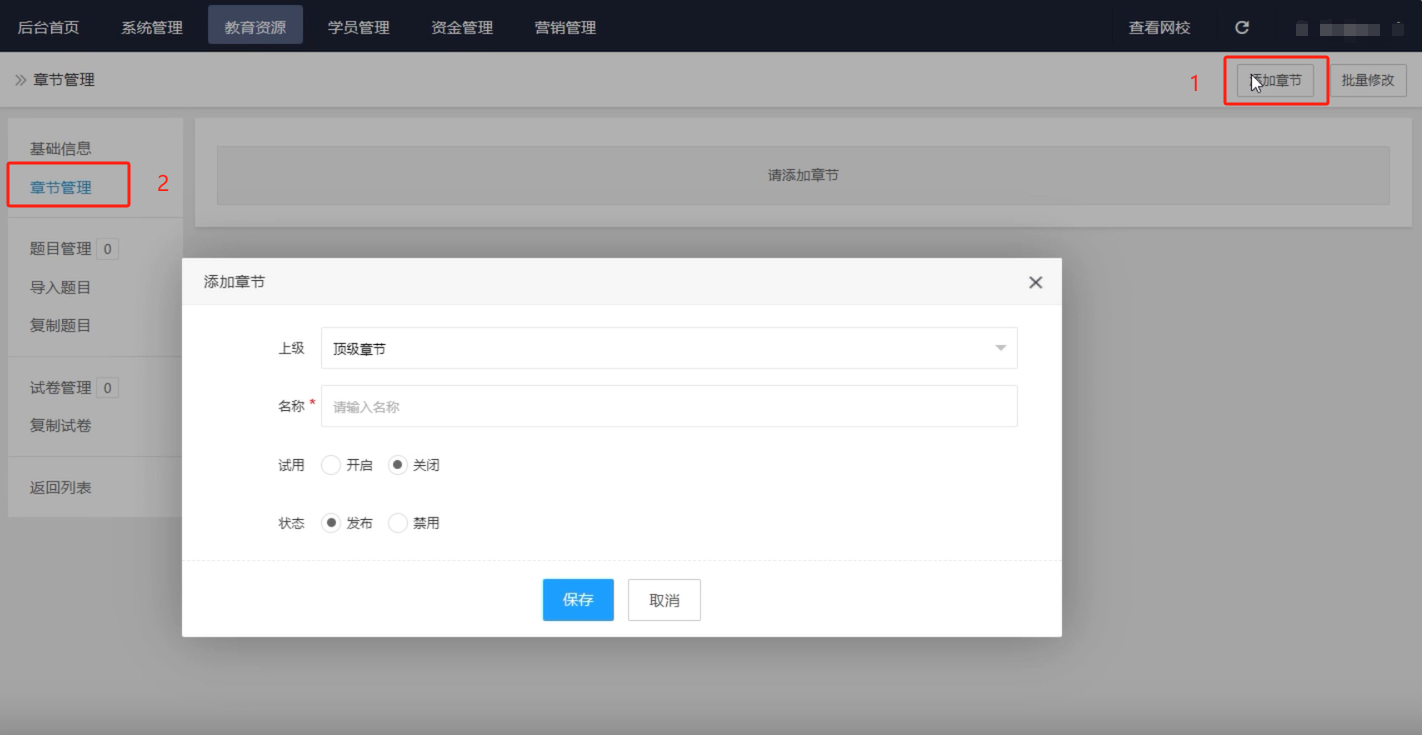The image size is (1422, 735).
Task: Click the refresh icon in top bar
Action: click(1242, 28)
